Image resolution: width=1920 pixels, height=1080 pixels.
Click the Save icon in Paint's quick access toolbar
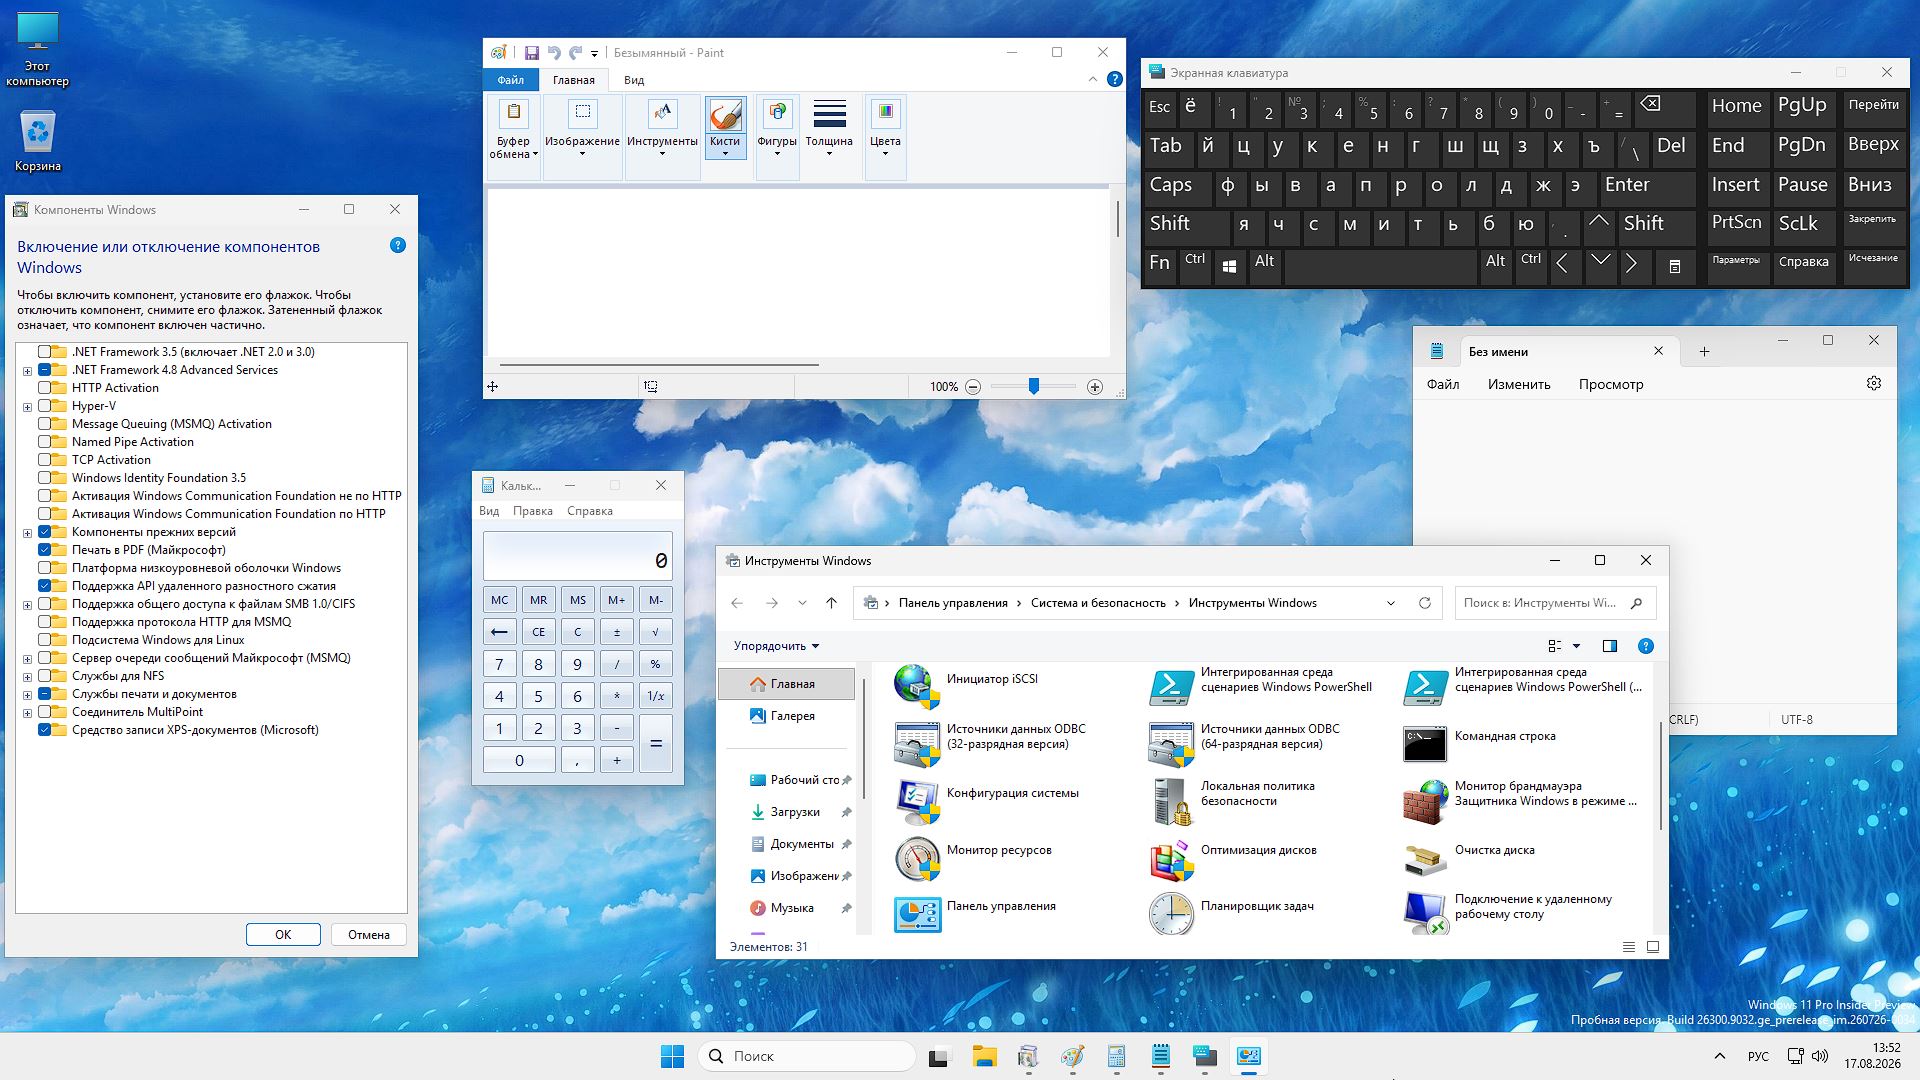[x=531, y=53]
